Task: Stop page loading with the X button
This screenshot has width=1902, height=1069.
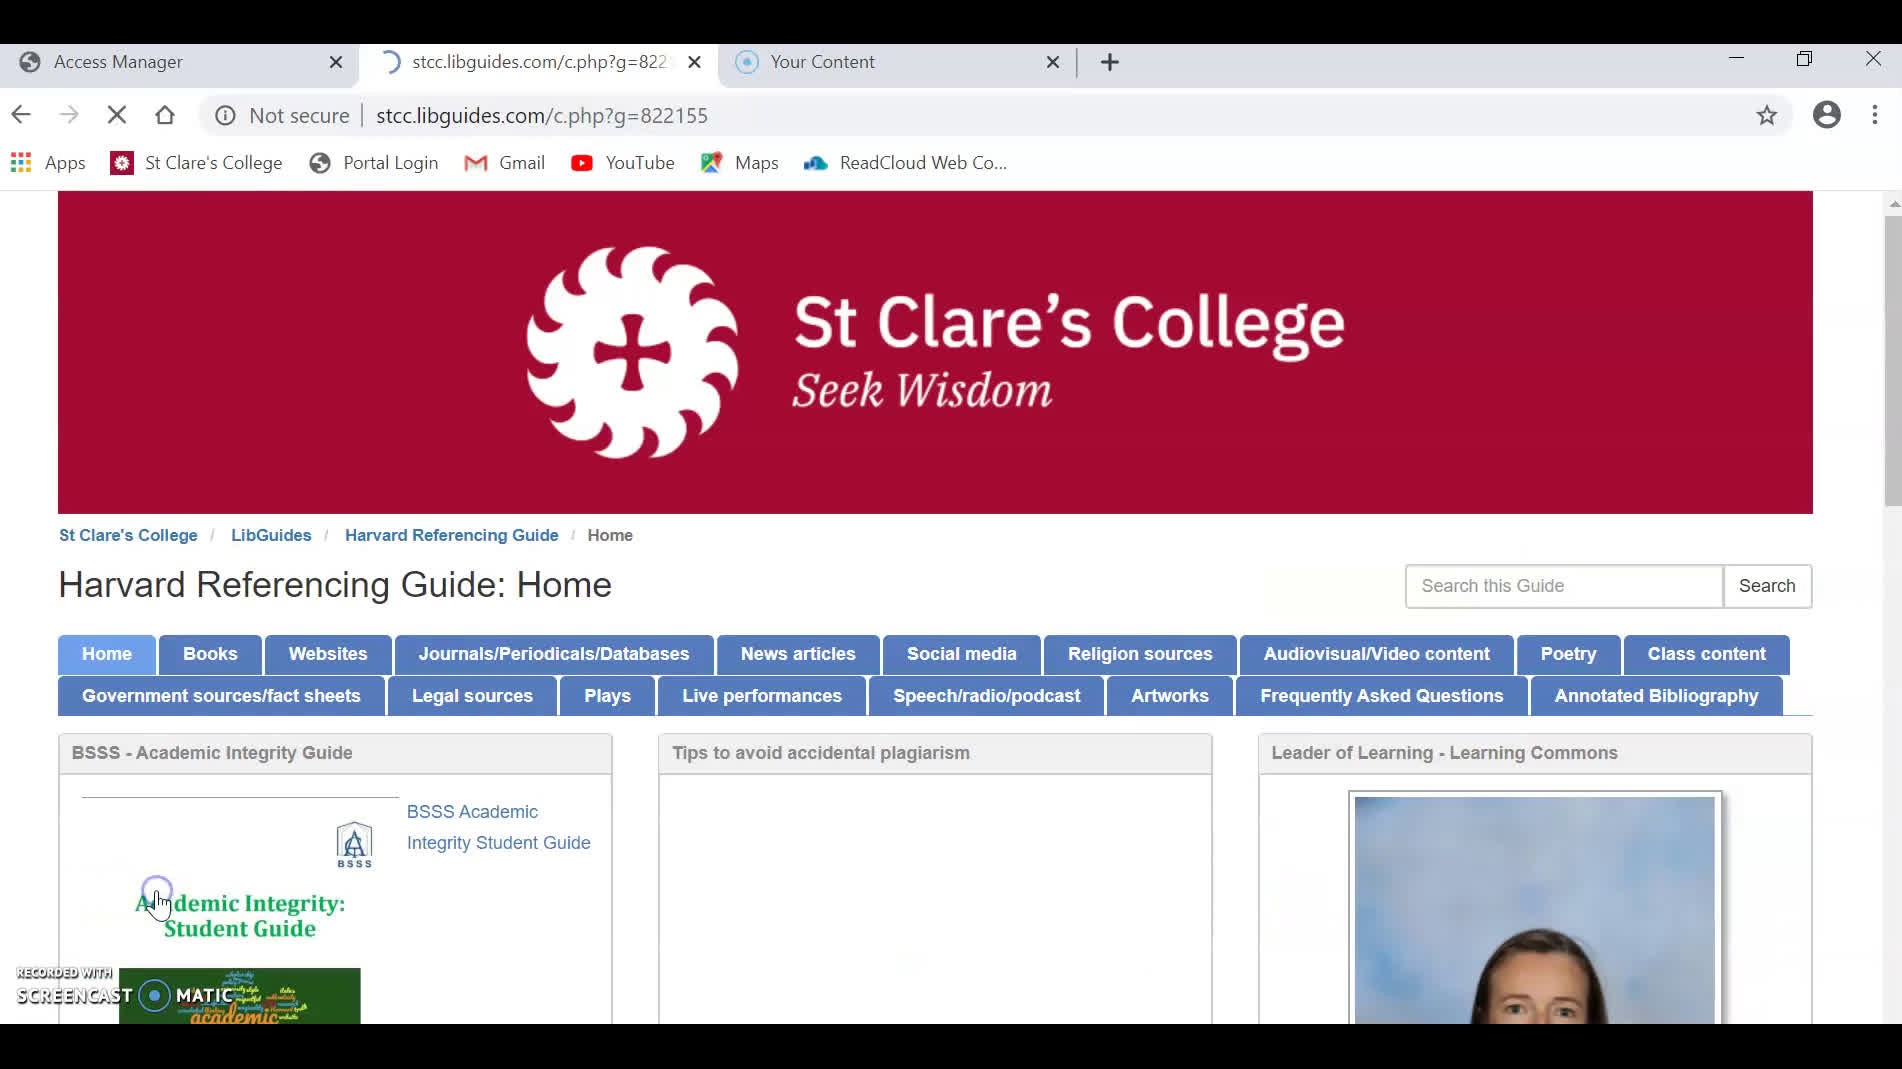Action: tap(117, 115)
